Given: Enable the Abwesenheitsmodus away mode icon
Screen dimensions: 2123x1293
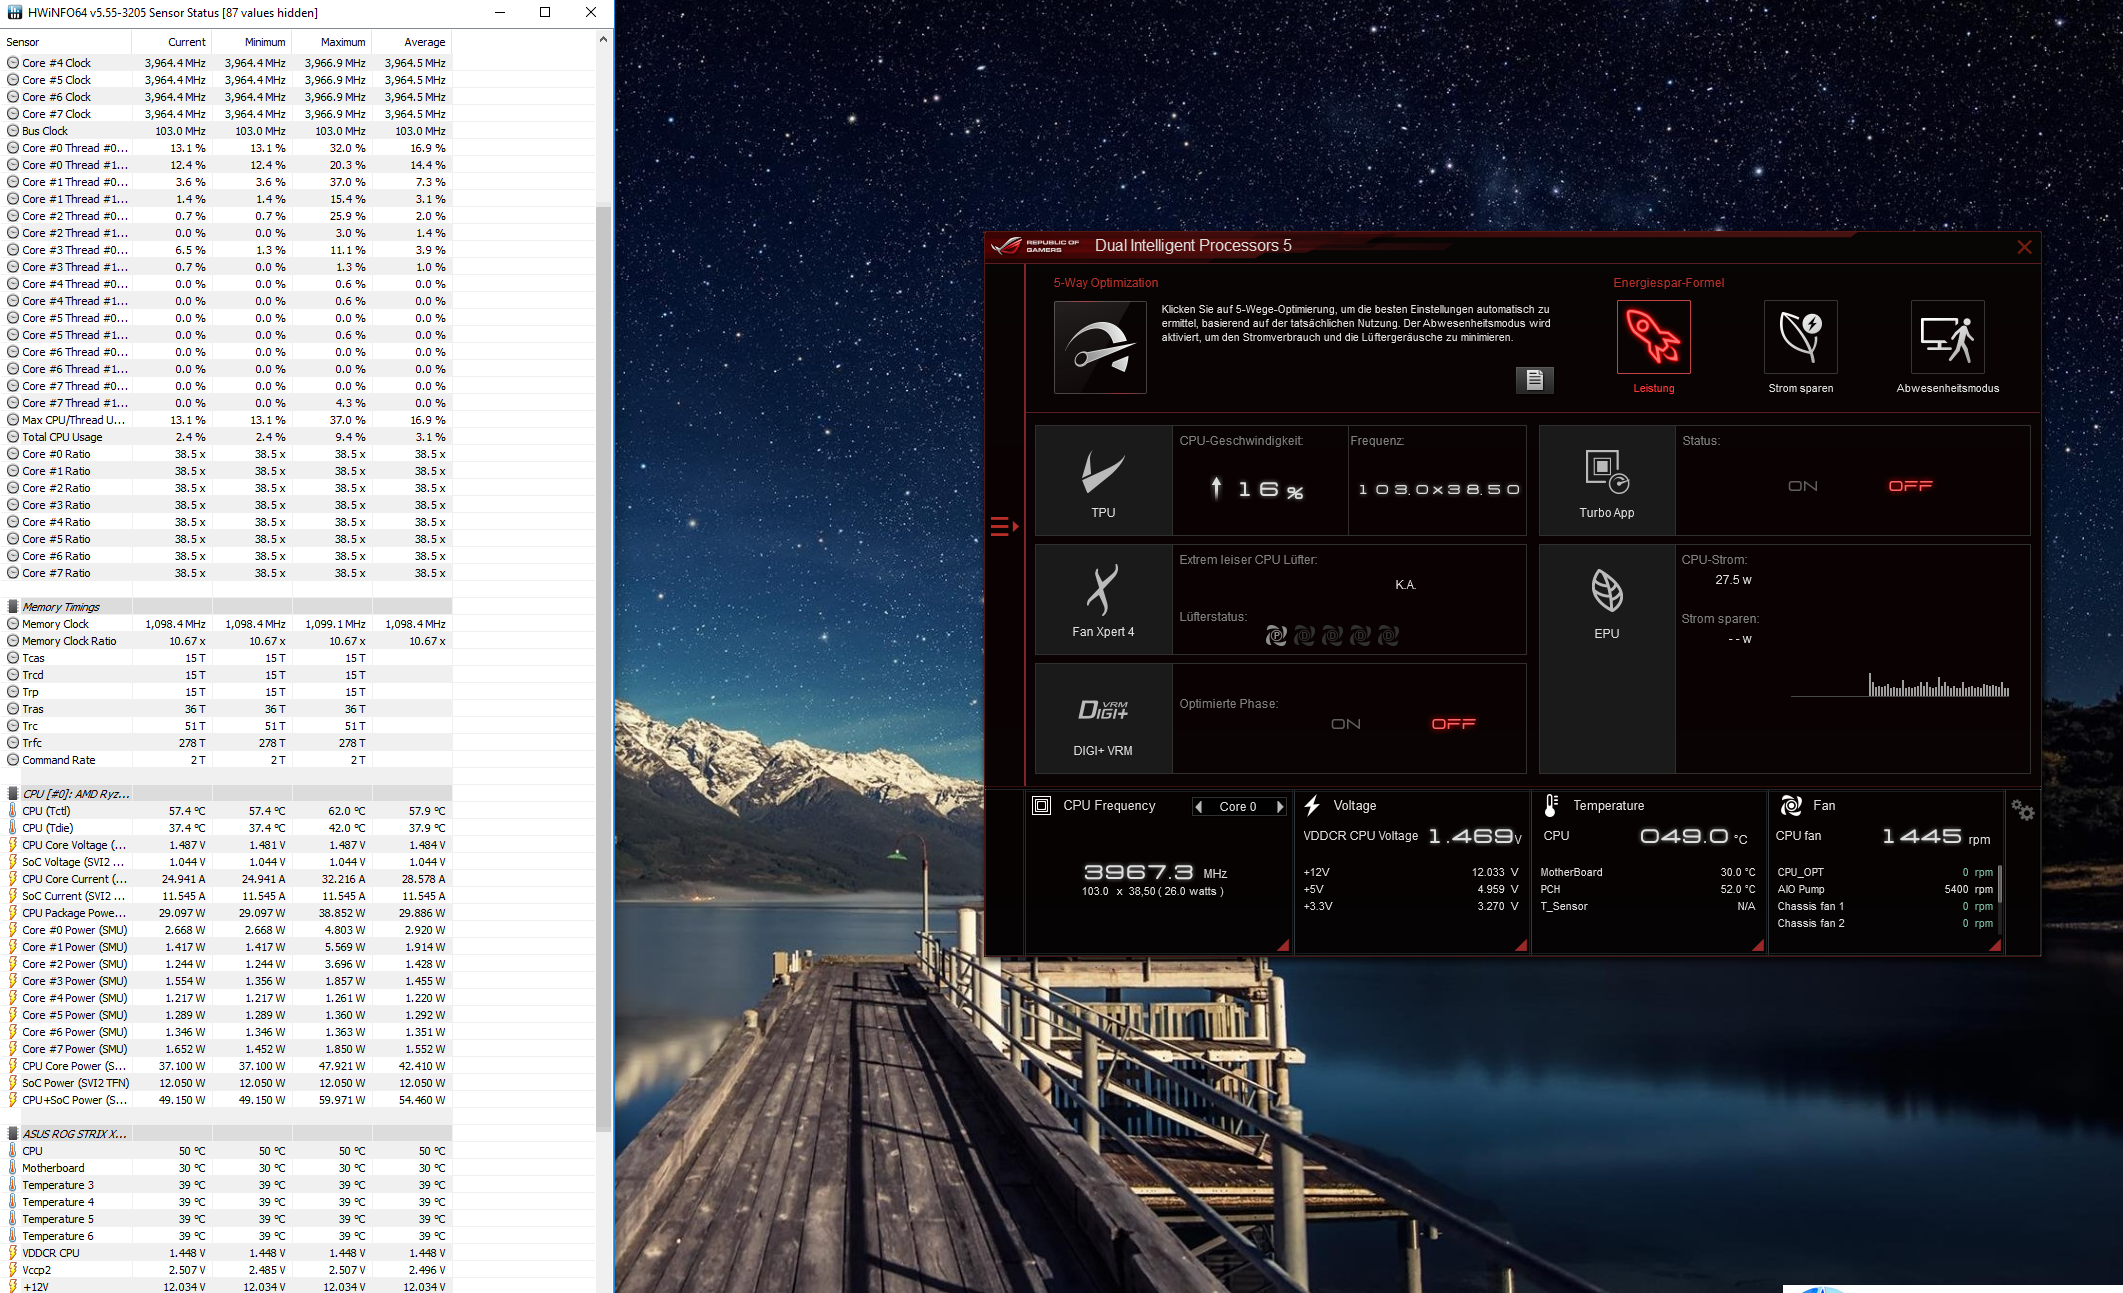Looking at the screenshot, I should click(1947, 337).
